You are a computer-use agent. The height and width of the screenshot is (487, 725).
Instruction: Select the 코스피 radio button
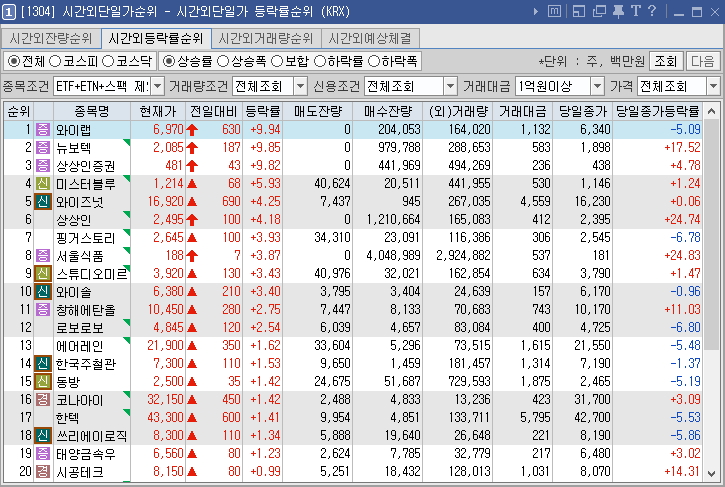click(55, 61)
